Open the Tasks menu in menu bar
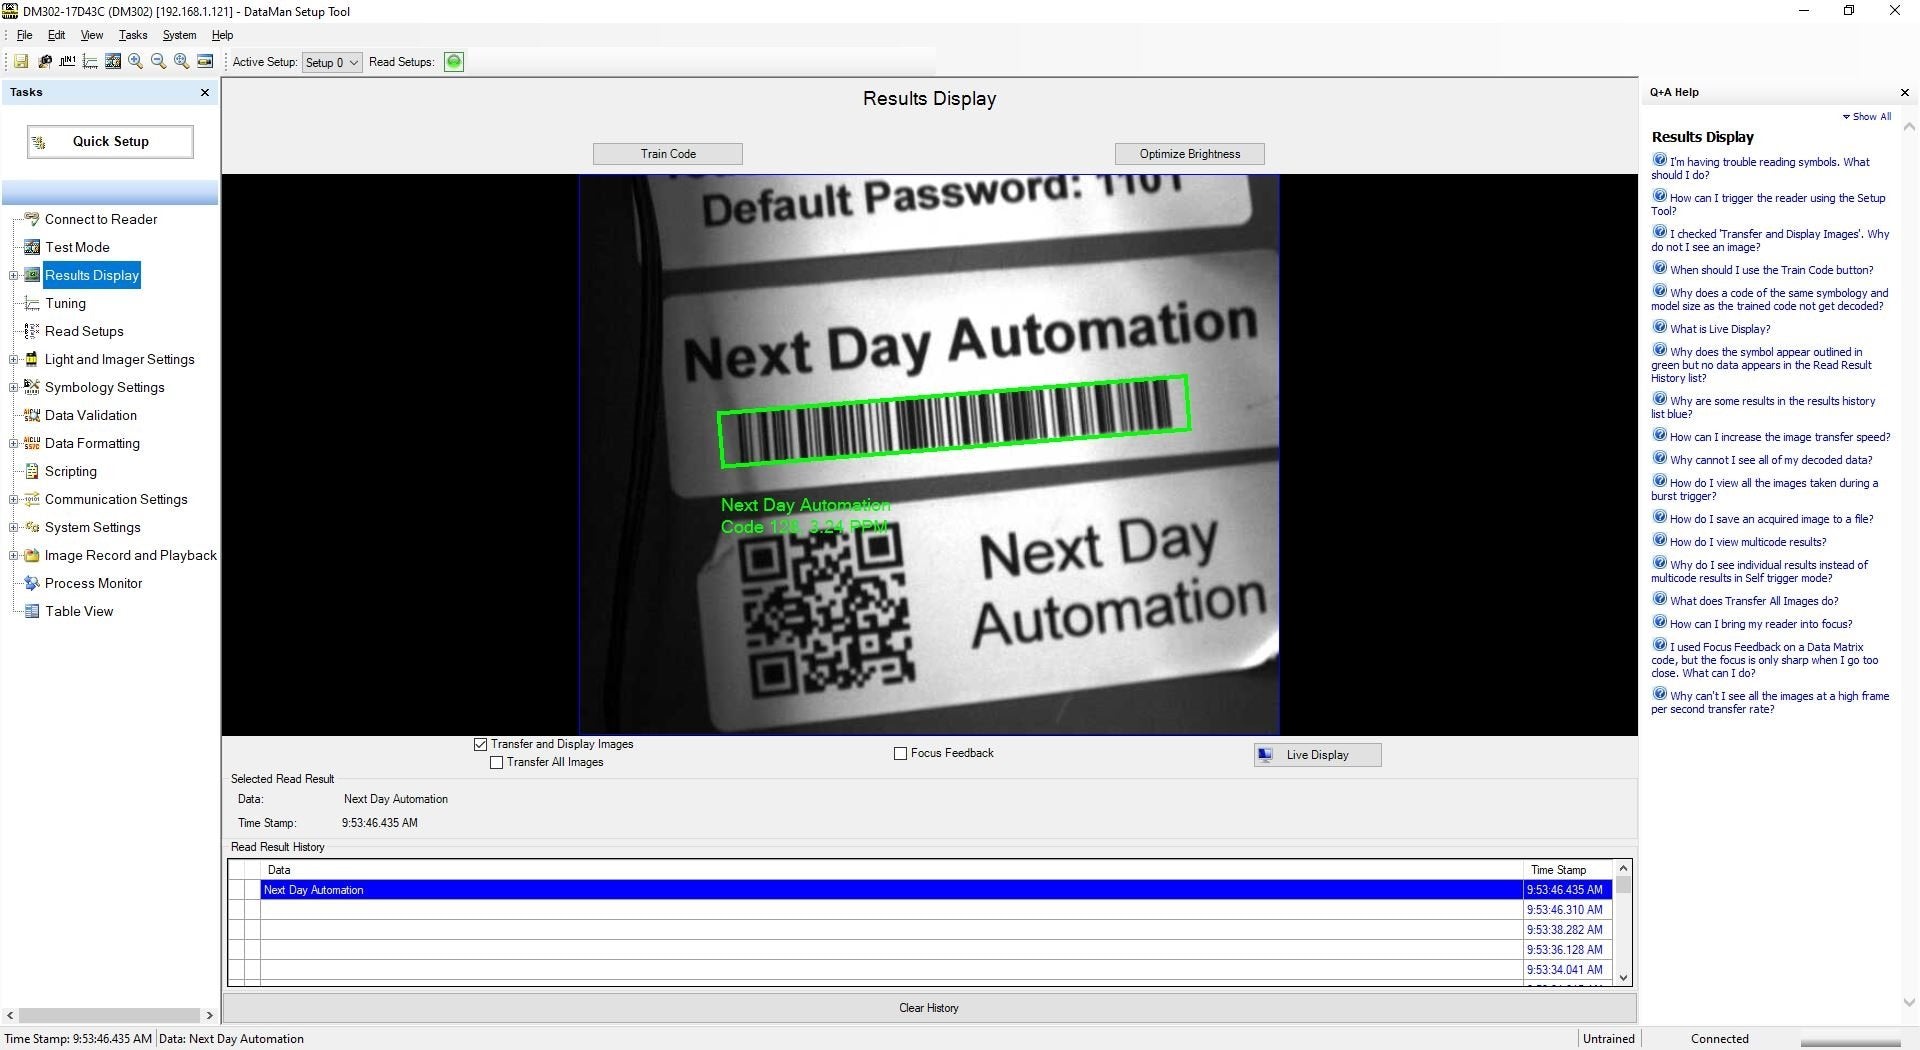 point(132,35)
